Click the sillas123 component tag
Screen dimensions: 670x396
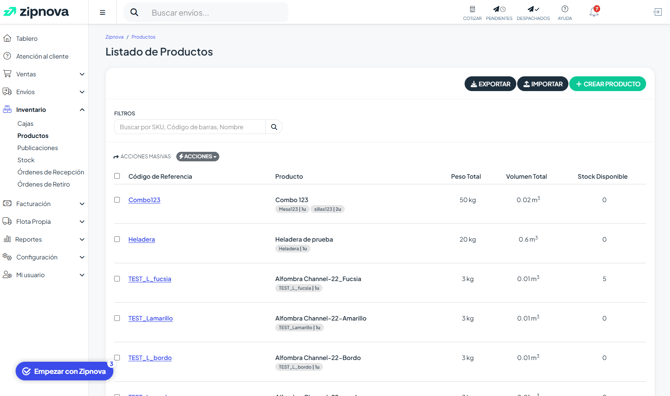pyautogui.click(x=328, y=209)
